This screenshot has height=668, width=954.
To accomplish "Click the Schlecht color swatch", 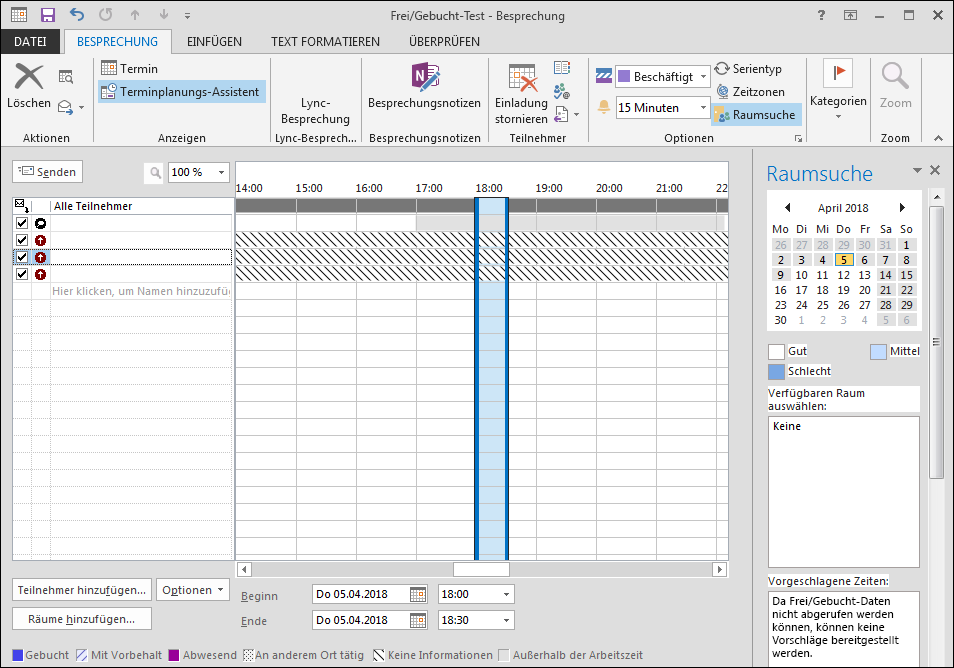I will (776, 371).
